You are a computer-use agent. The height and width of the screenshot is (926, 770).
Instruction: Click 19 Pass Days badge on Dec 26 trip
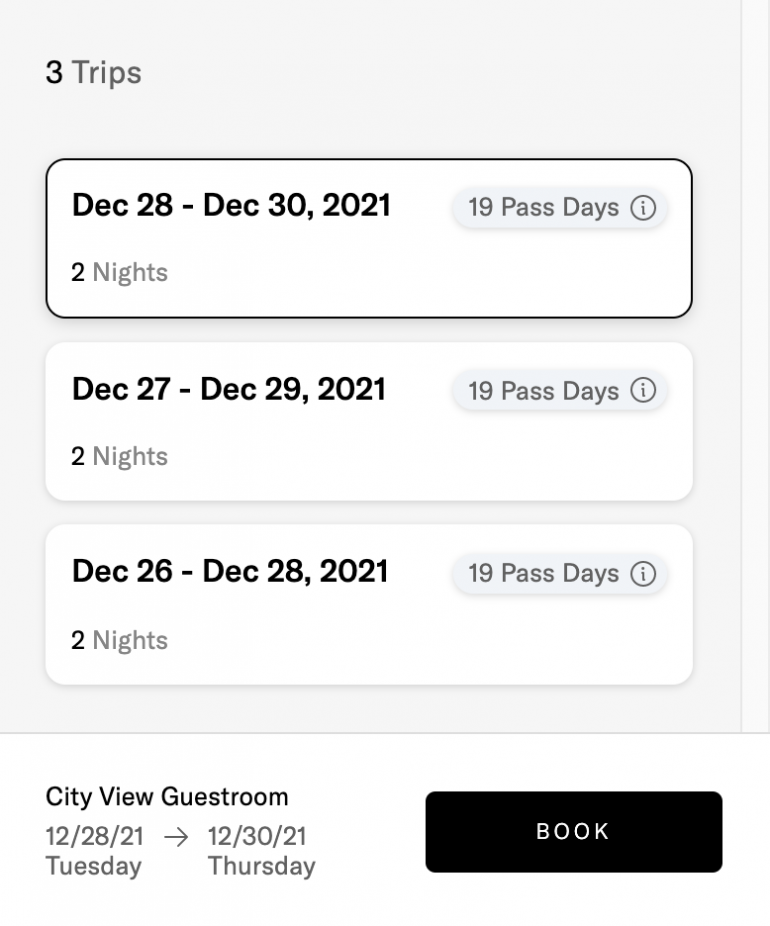[543, 573]
